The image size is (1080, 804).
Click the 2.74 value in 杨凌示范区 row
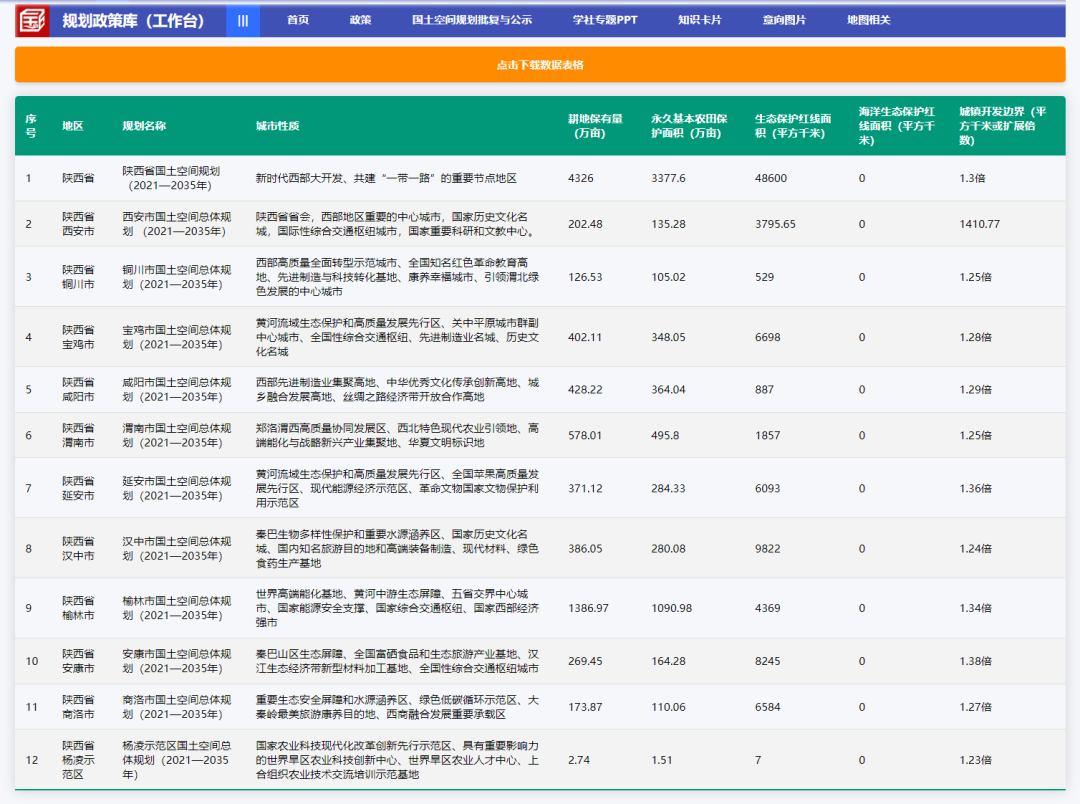[x=579, y=760]
